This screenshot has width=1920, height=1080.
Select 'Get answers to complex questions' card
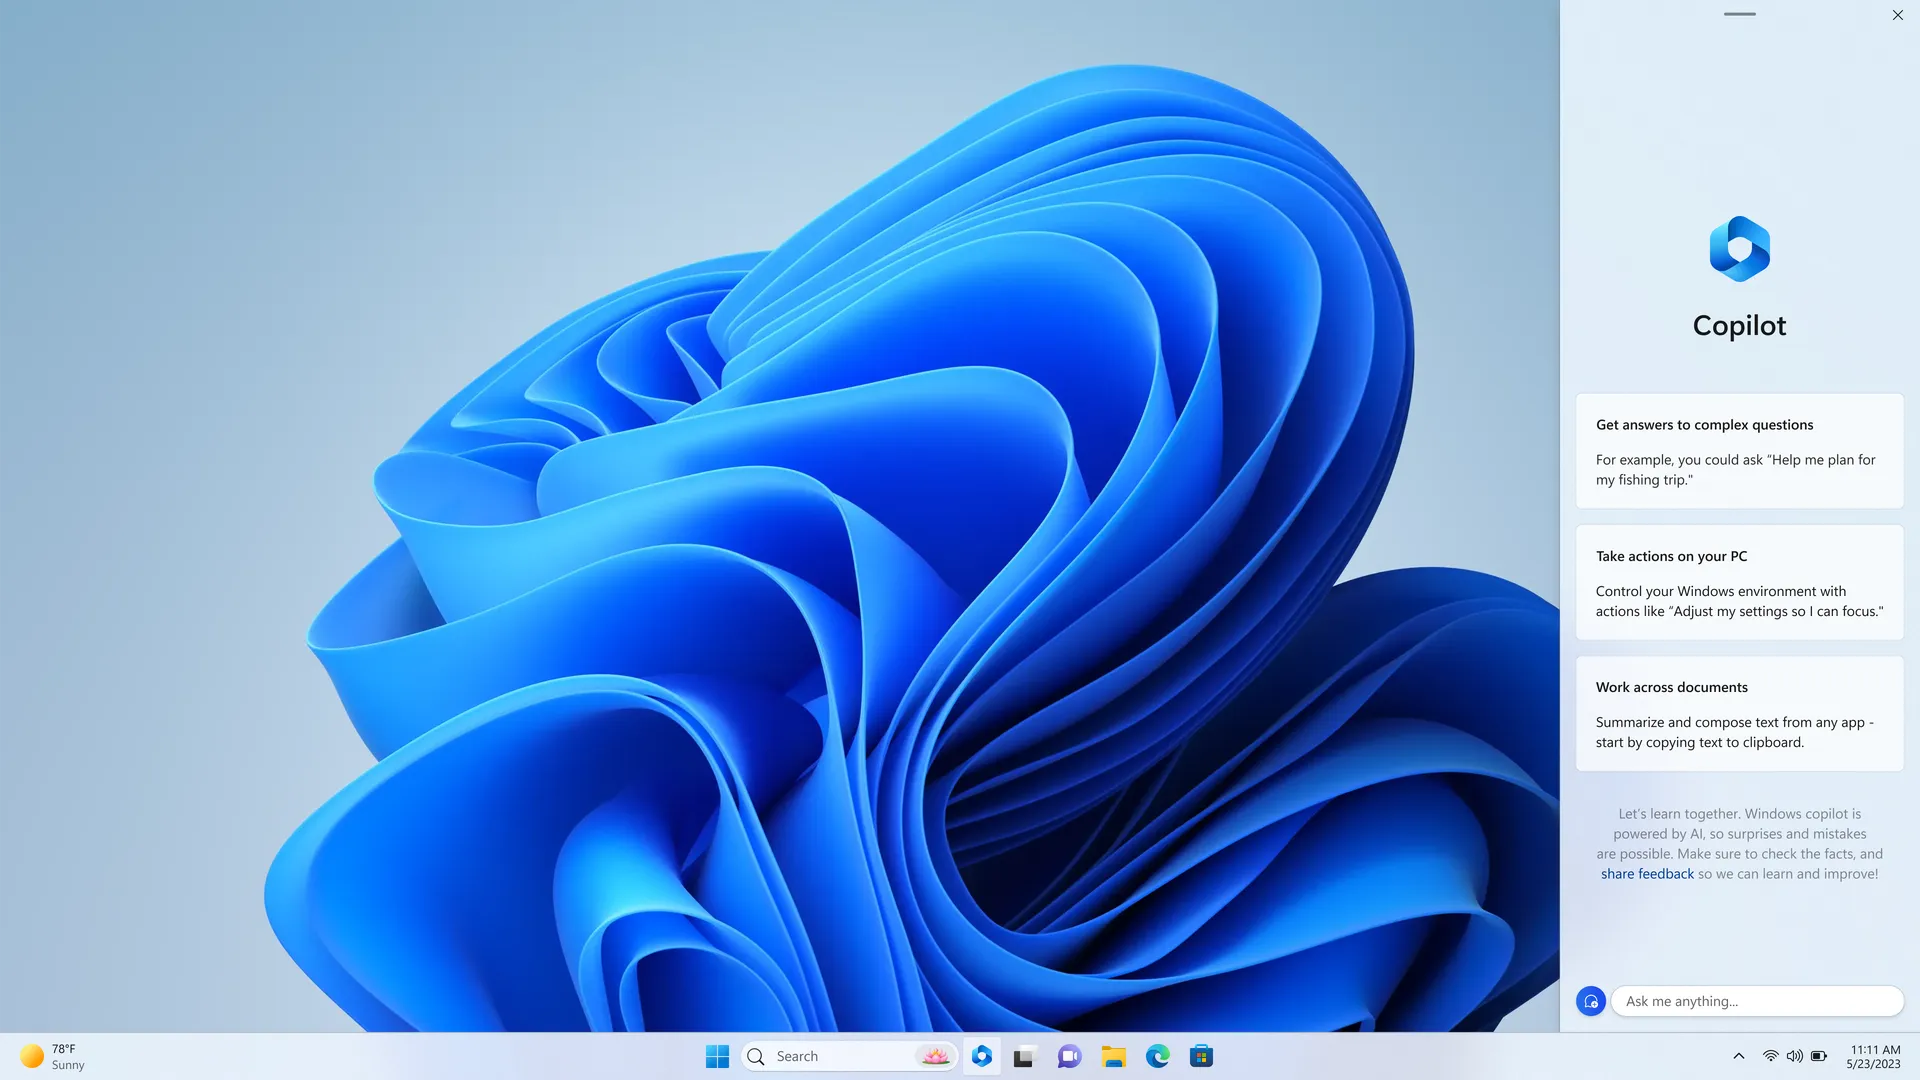[x=1739, y=450]
